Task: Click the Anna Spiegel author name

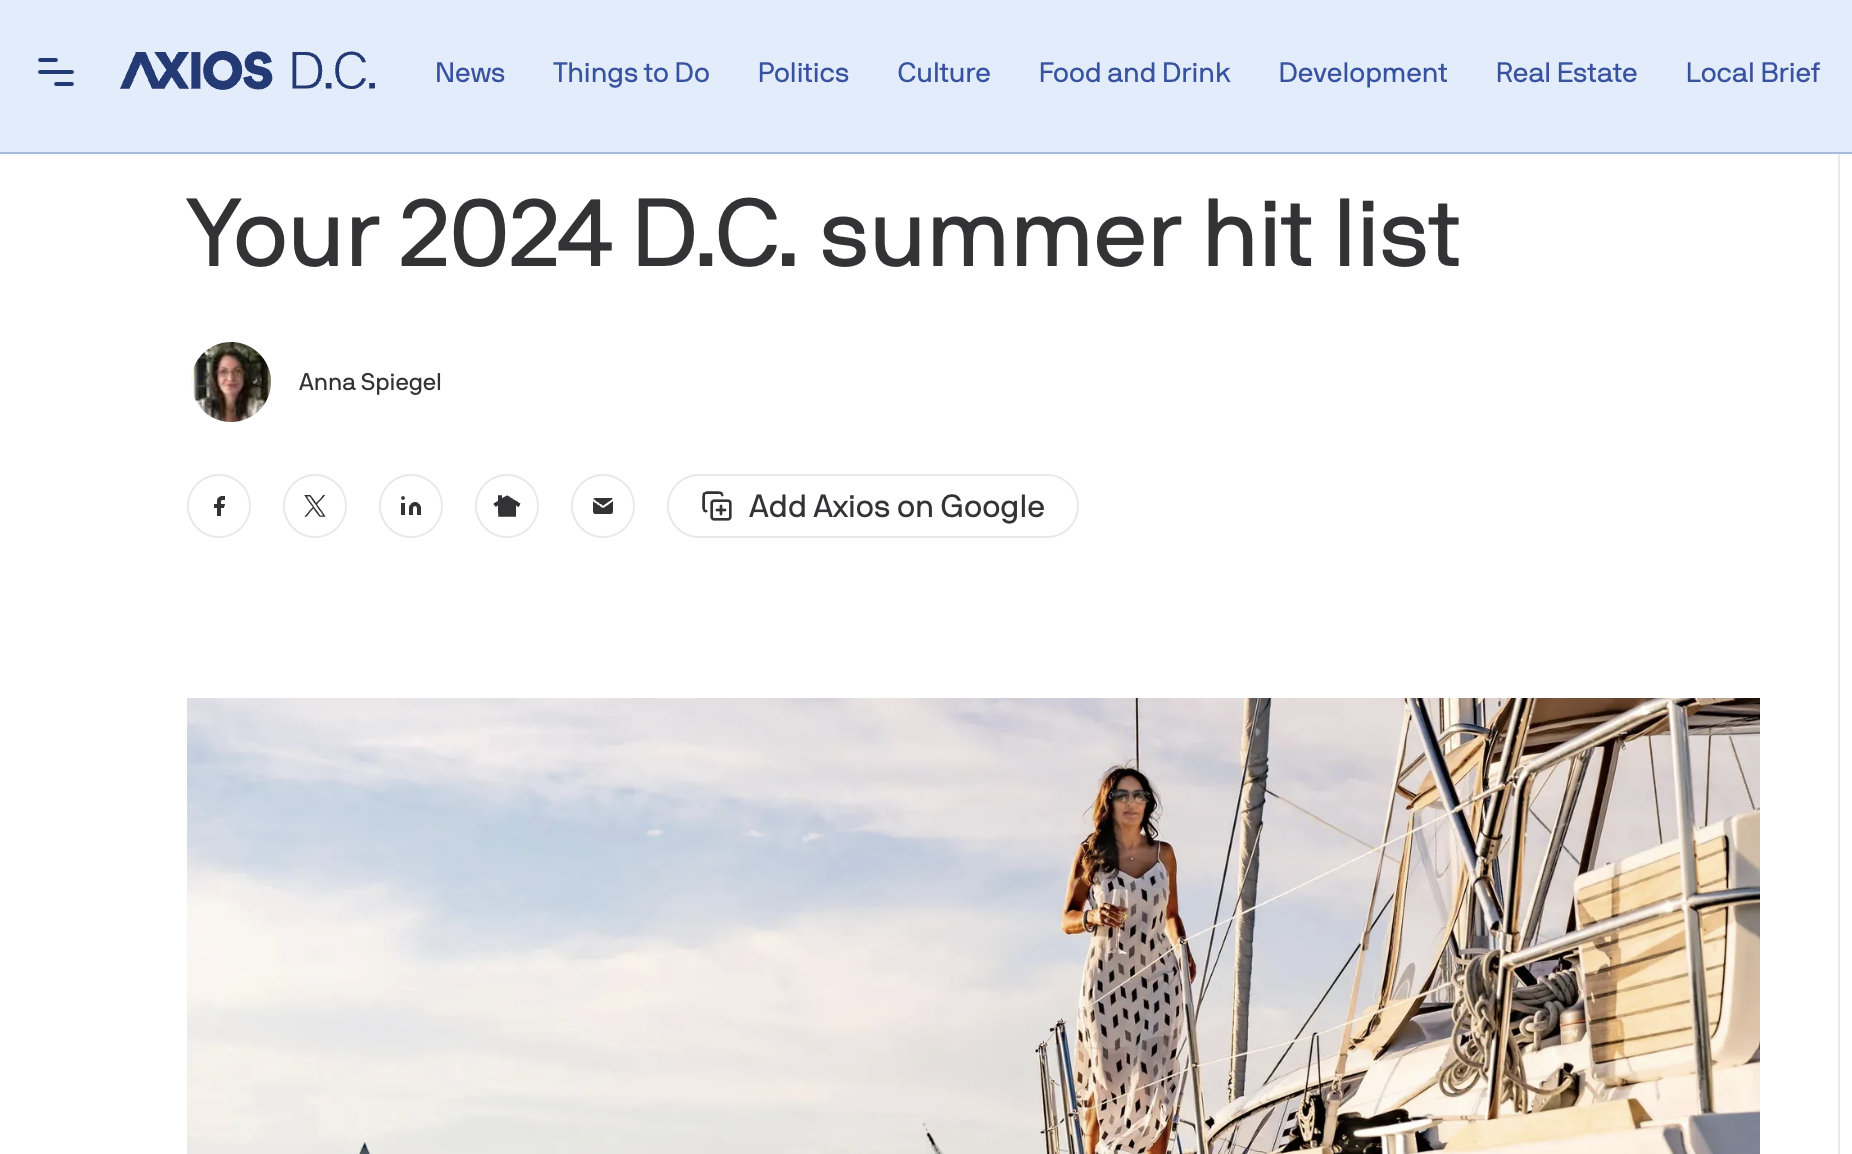Action: tap(370, 382)
